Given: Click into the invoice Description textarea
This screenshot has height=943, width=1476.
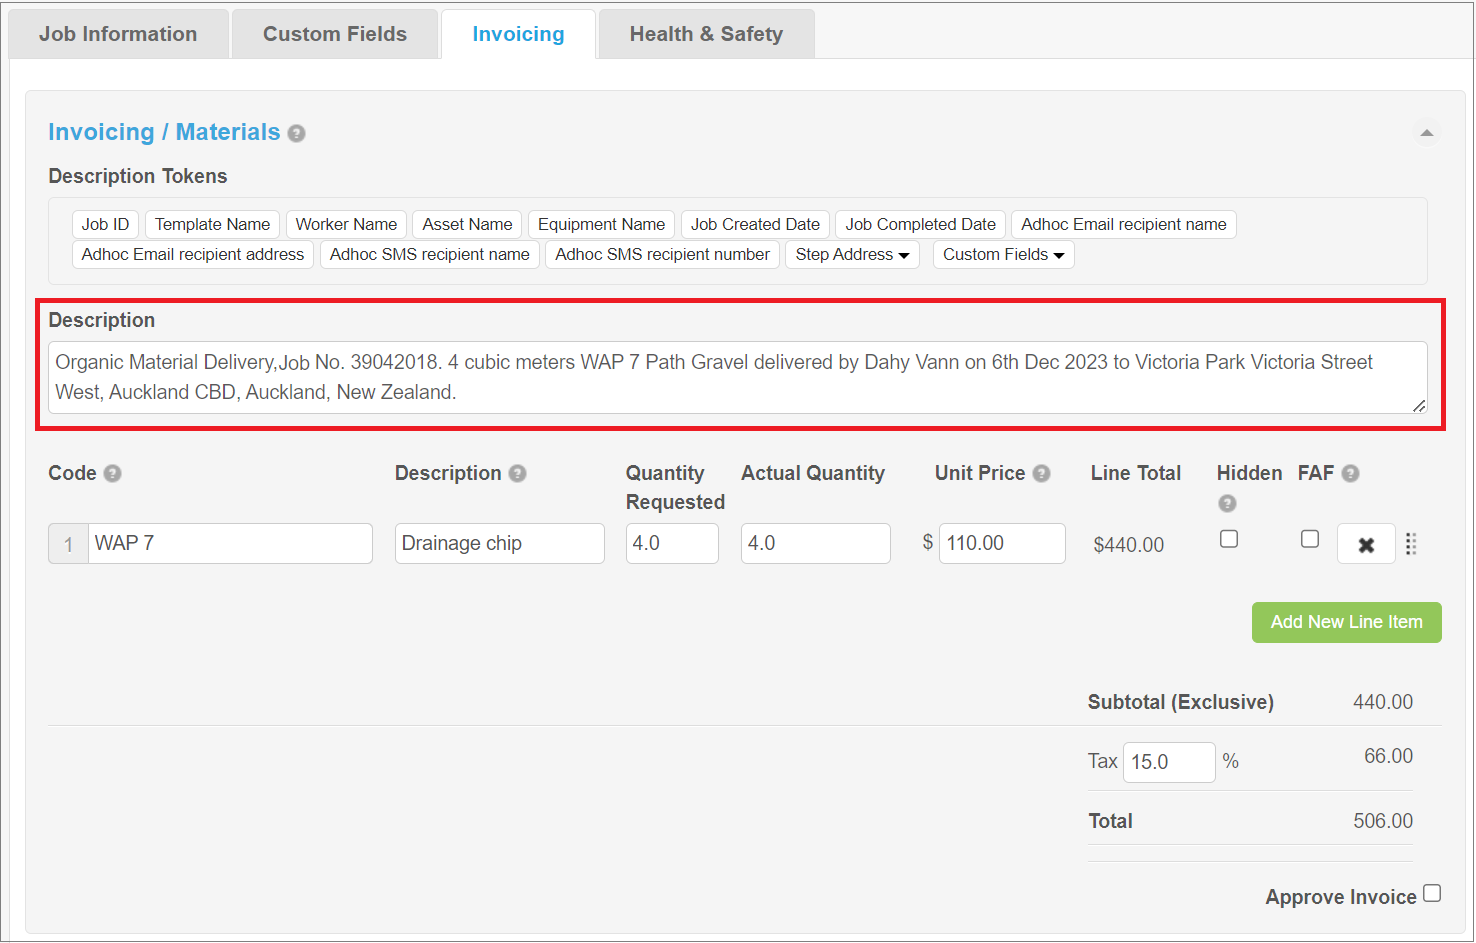Looking at the screenshot, I should (x=737, y=378).
